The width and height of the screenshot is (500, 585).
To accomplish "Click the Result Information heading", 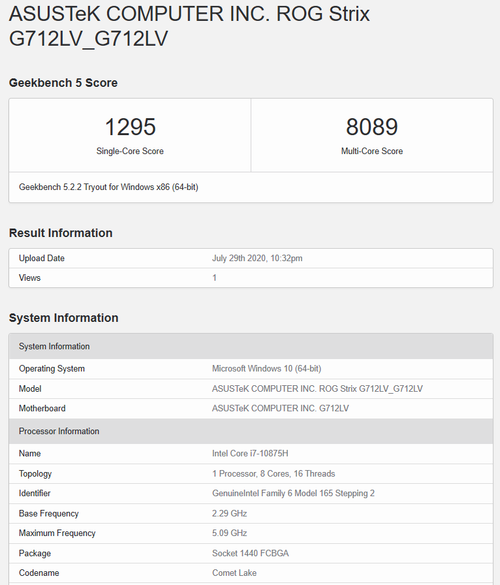I will (x=60, y=233).
